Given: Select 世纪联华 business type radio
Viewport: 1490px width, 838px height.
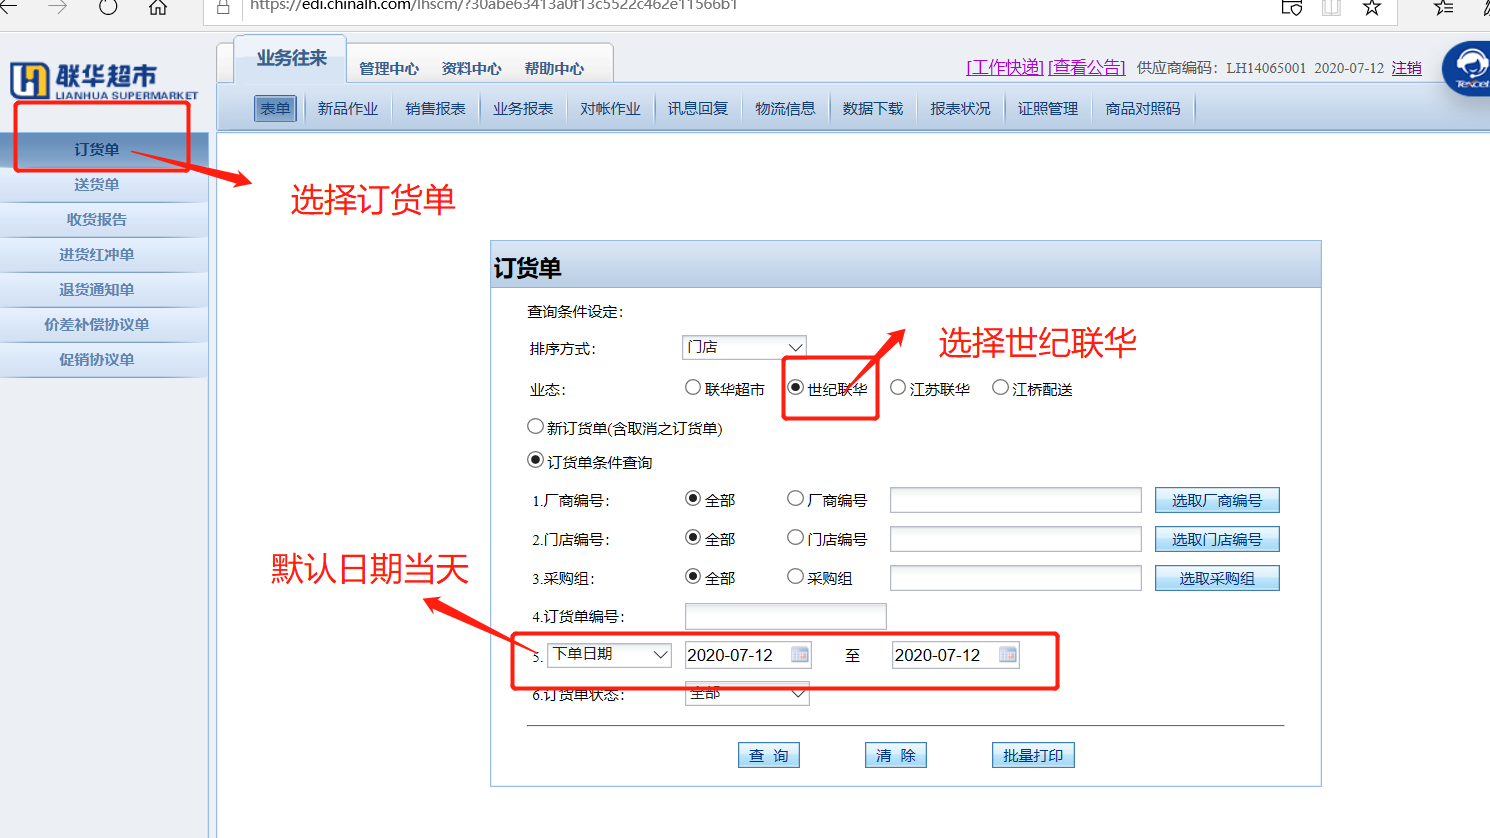Looking at the screenshot, I should pyautogui.click(x=795, y=387).
